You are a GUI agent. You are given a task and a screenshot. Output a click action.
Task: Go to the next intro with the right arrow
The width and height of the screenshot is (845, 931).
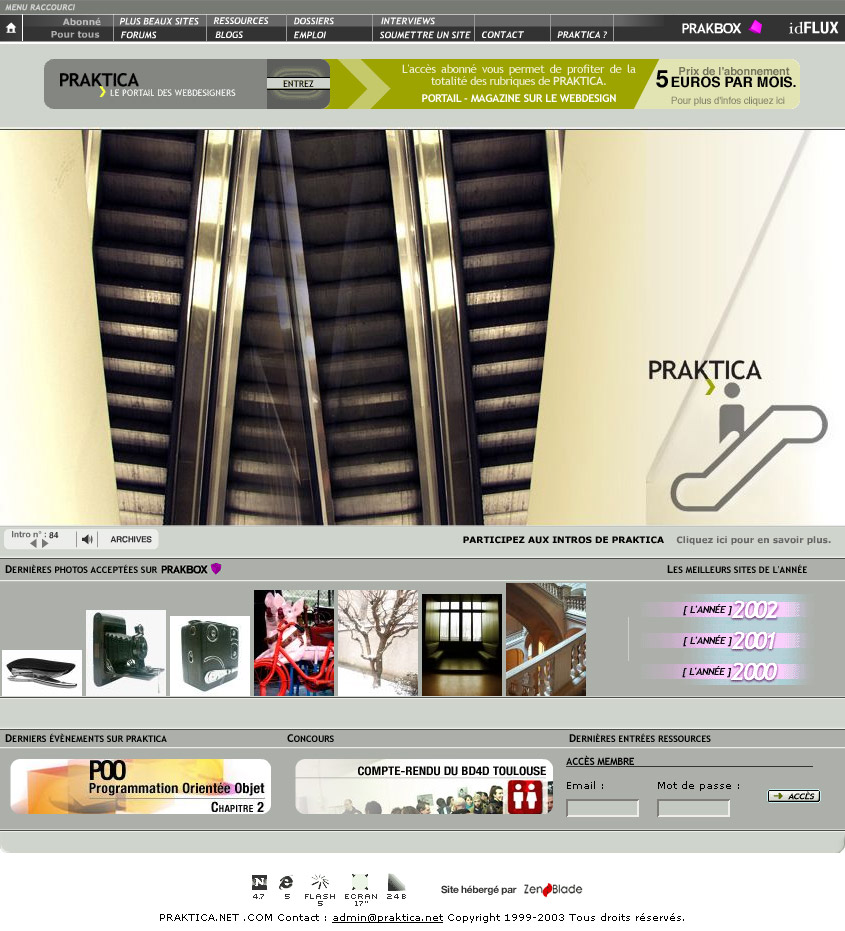pyautogui.click(x=45, y=544)
